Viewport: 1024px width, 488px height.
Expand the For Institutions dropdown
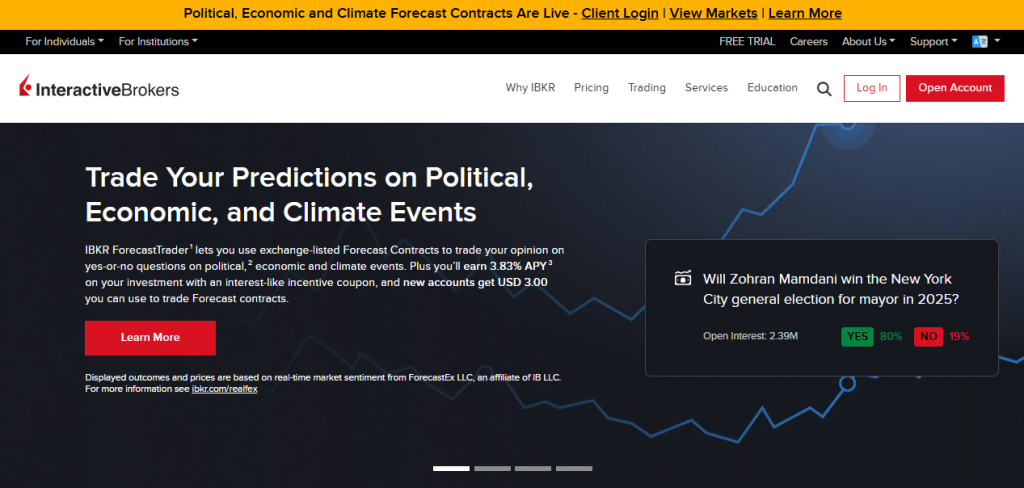158,42
